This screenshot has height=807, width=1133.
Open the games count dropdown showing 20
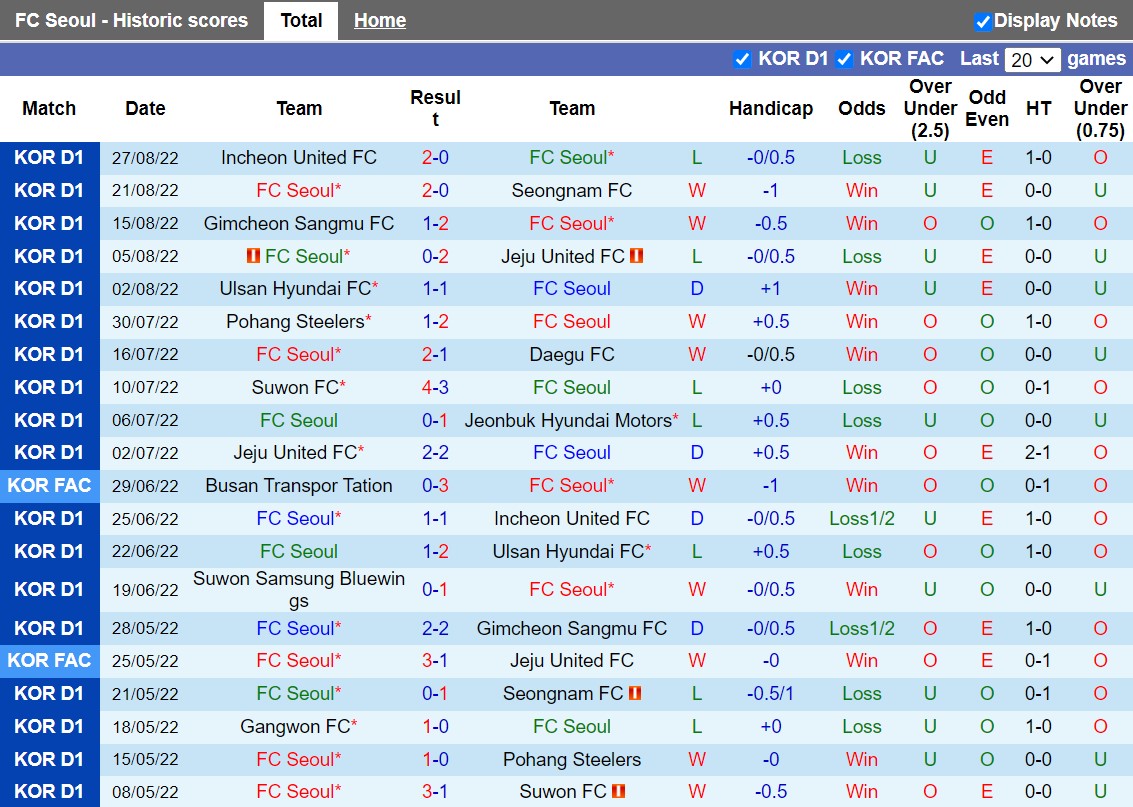pos(1032,59)
